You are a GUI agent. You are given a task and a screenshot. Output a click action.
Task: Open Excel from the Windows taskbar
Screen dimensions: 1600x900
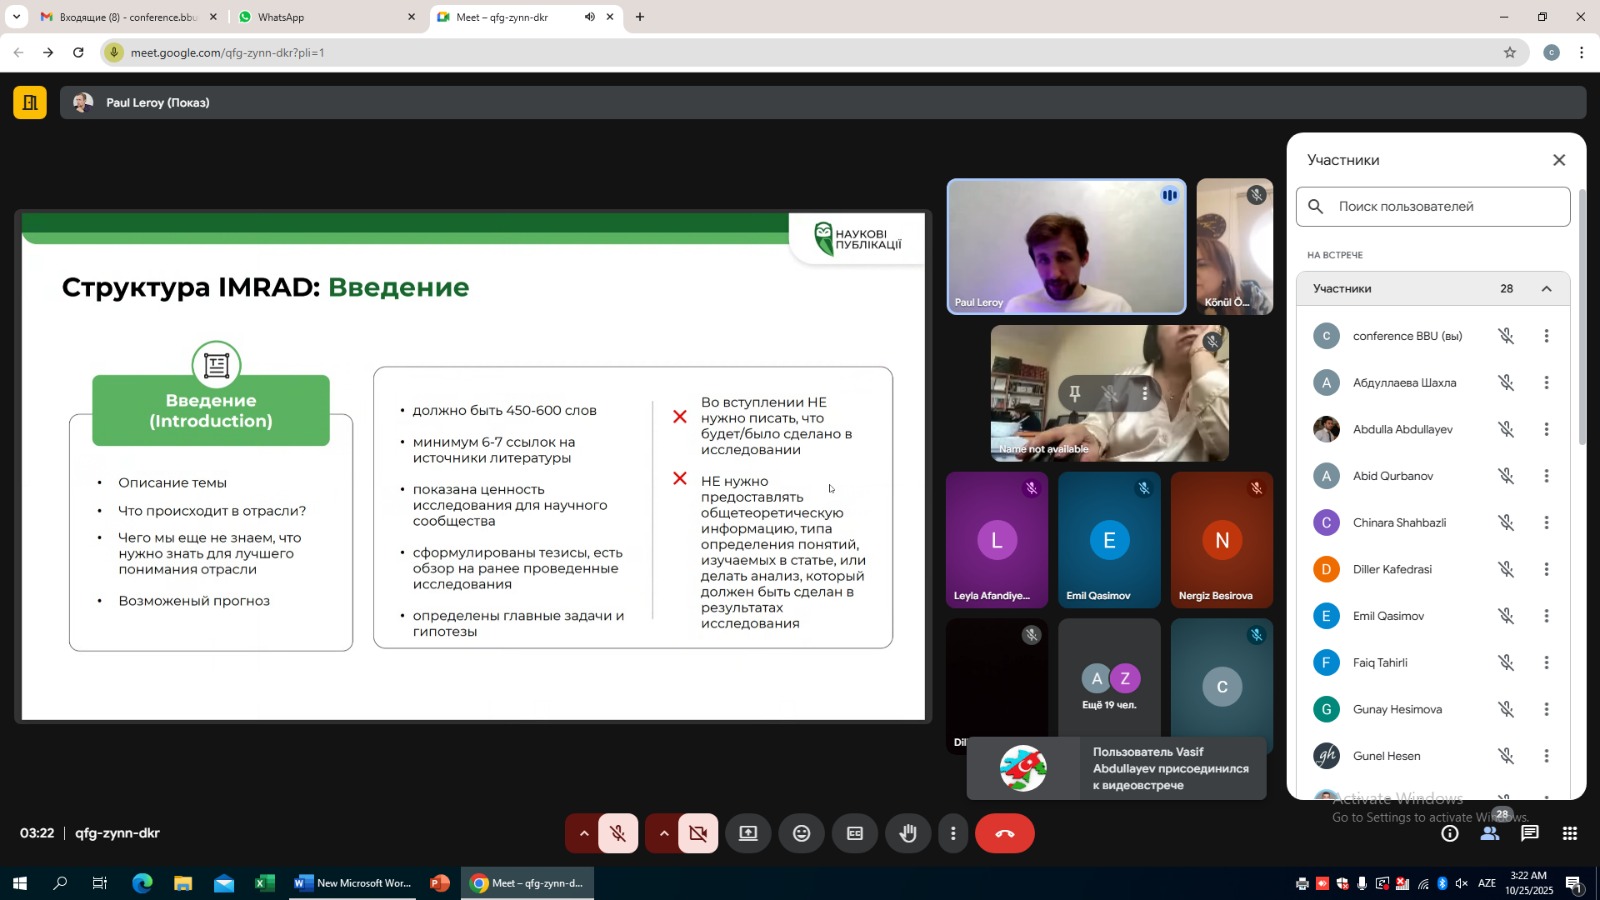pos(264,883)
